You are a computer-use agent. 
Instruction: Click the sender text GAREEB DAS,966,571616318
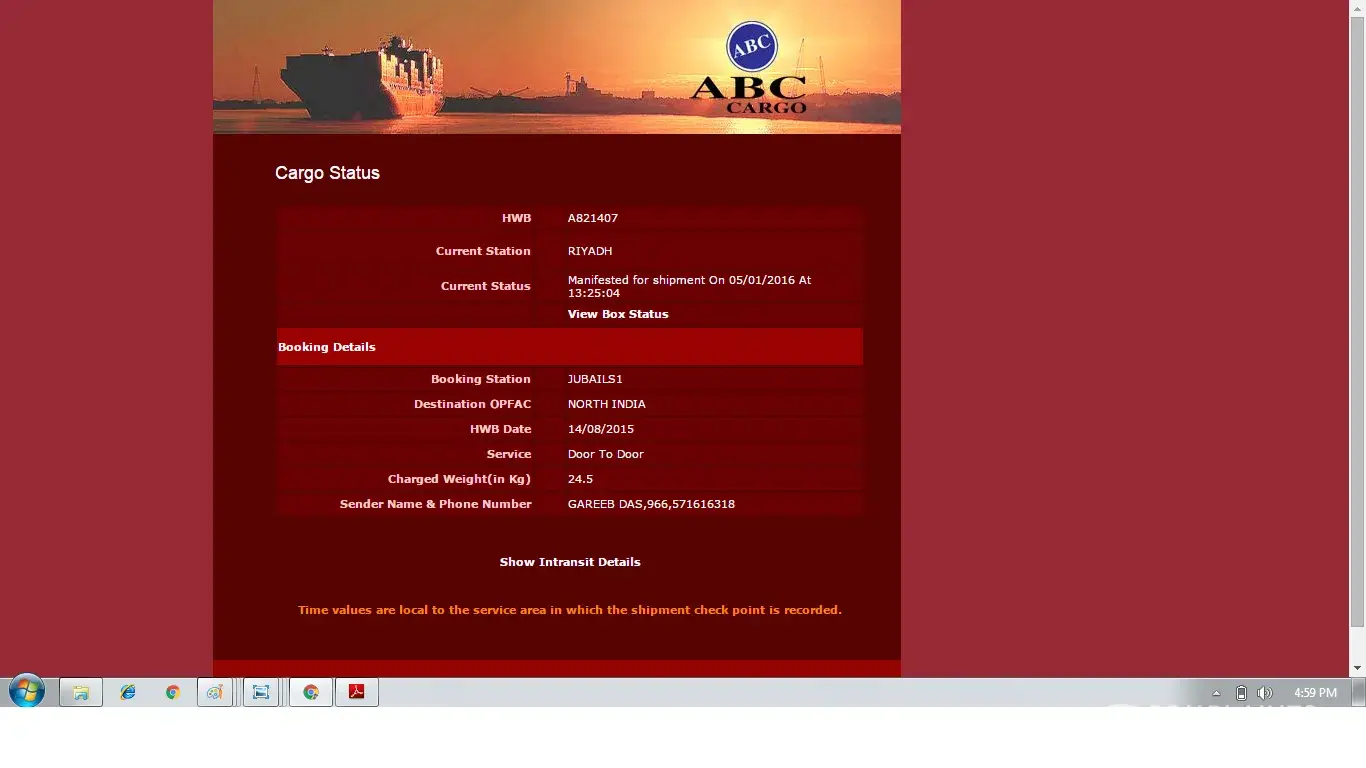tap(651, 504)
